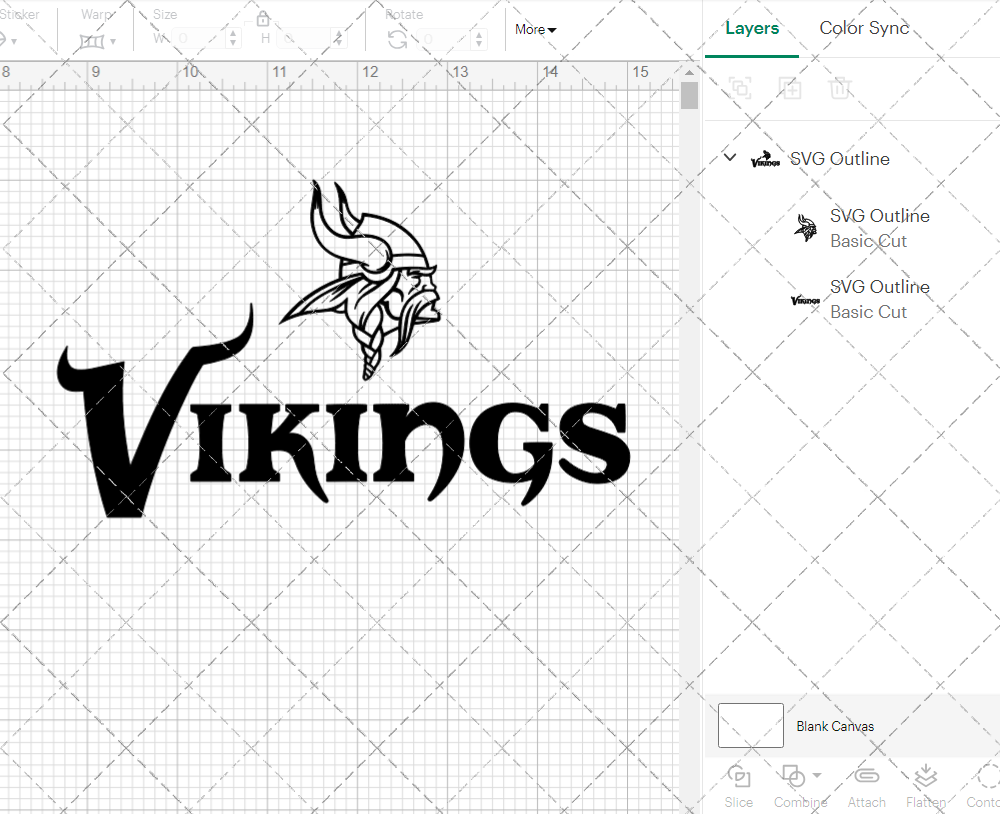Select the Layers tab
Image resolution: width=1000 pixels, height=814 pixels.
coord(752,28)
